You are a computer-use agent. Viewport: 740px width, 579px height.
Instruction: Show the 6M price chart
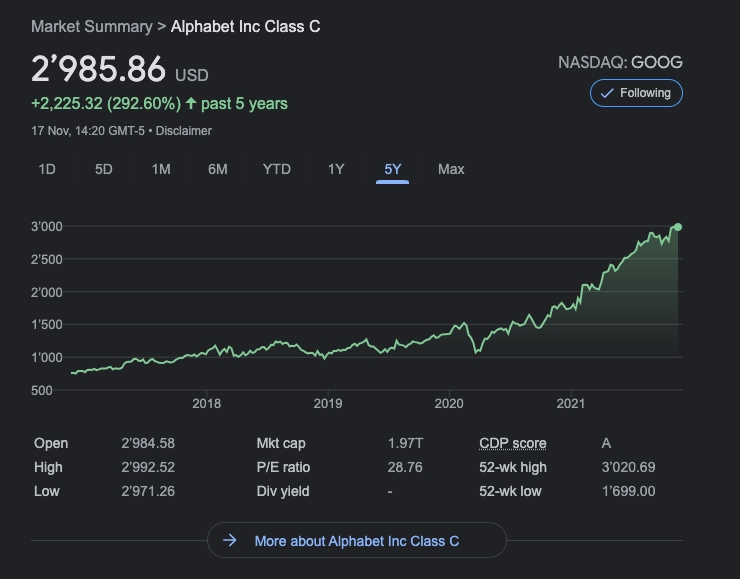click(218, 169)
